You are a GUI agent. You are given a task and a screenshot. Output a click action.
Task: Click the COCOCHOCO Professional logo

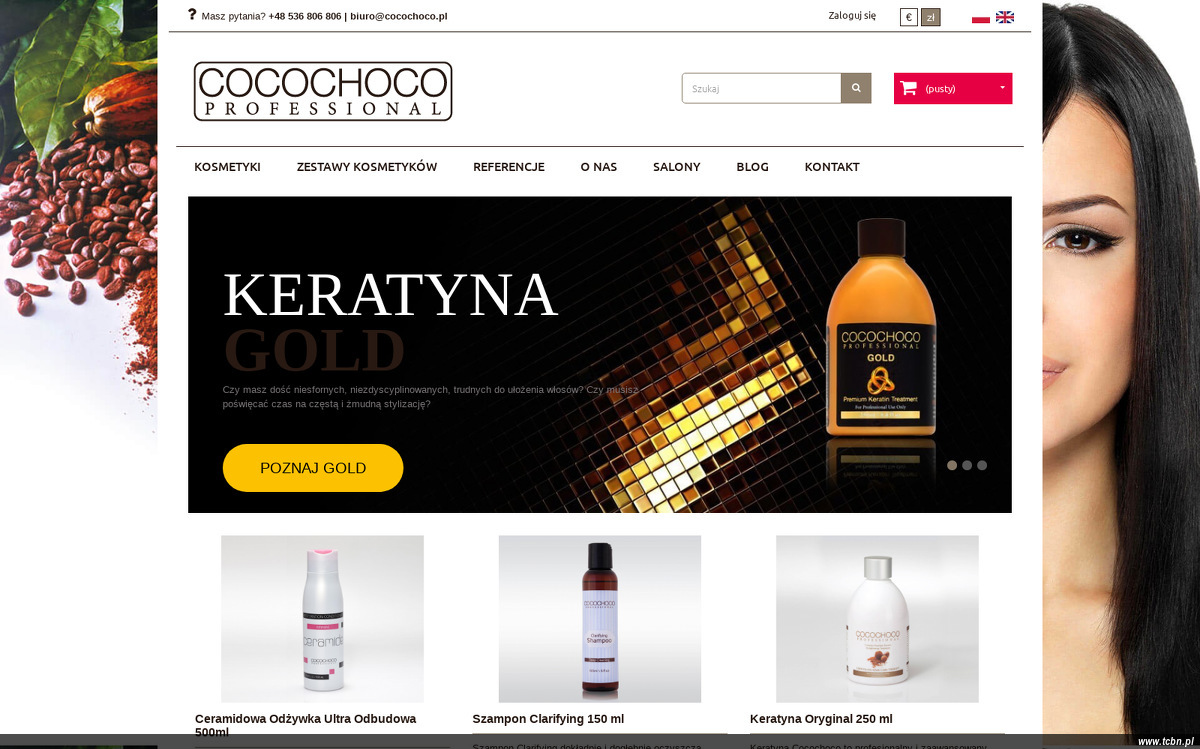click(323, 91)
